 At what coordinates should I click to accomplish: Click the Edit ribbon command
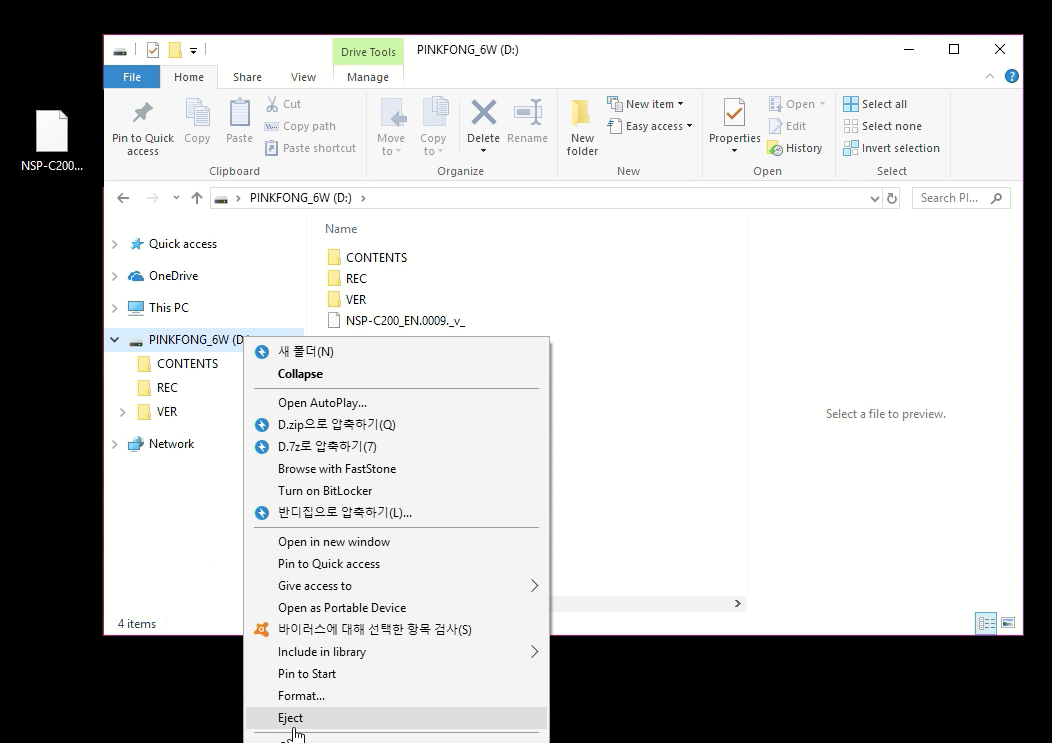click(x=788, y=126)
